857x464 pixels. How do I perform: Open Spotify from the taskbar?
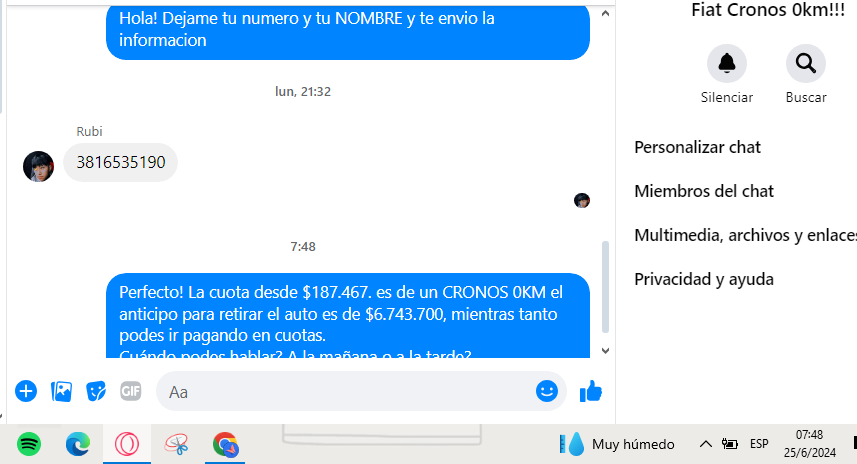click(x=29, y=444)
